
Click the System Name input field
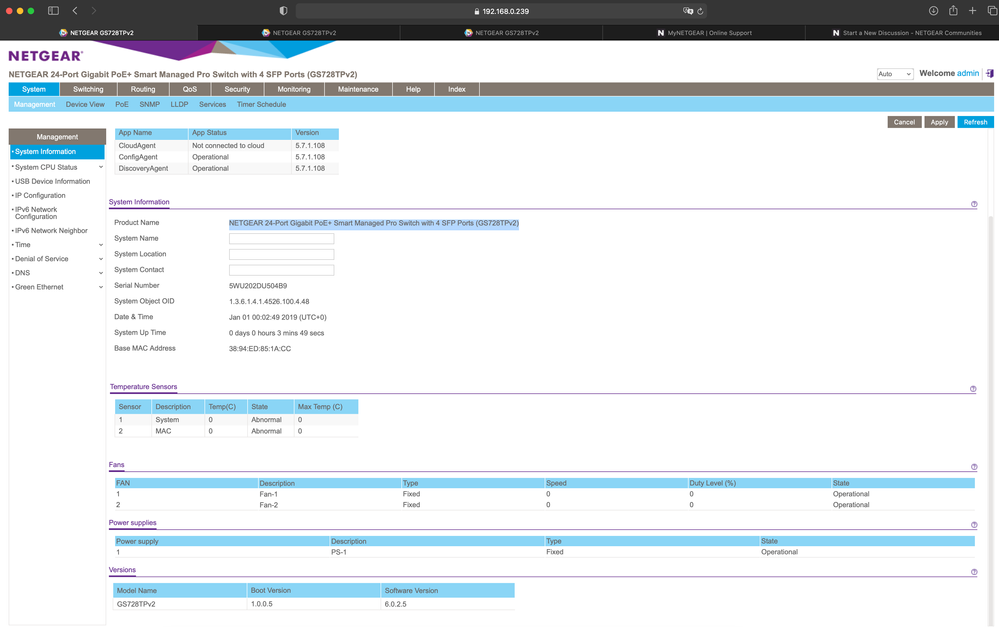[x=281, y=239]
